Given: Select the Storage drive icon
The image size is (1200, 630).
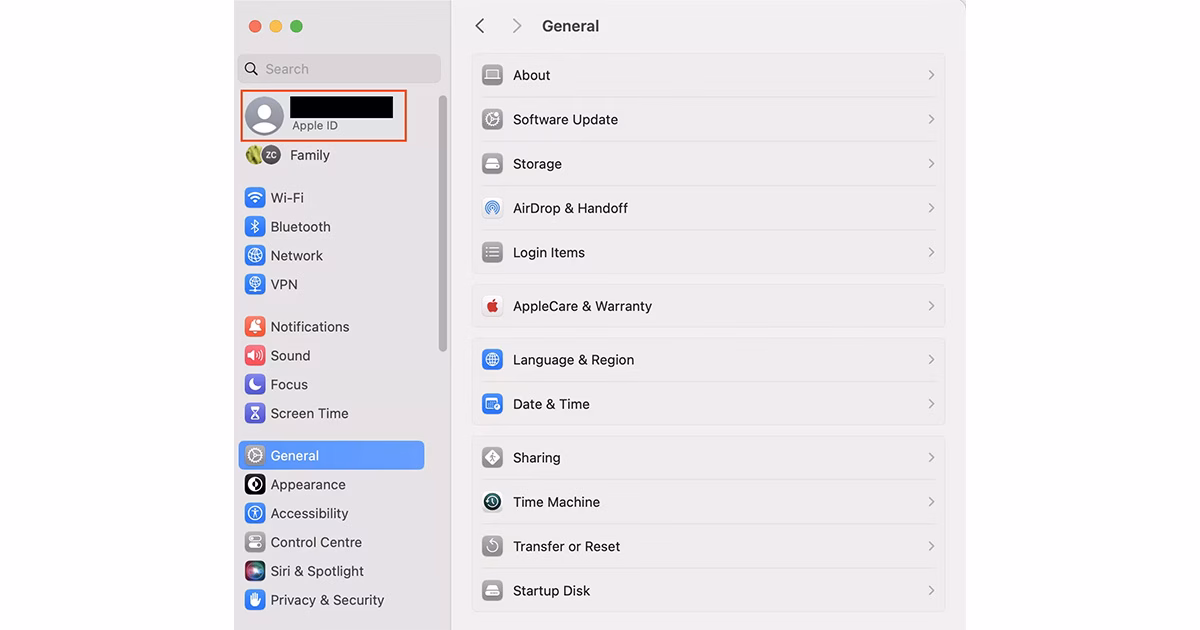Looking at the screenshot, I should pos(492,164).
